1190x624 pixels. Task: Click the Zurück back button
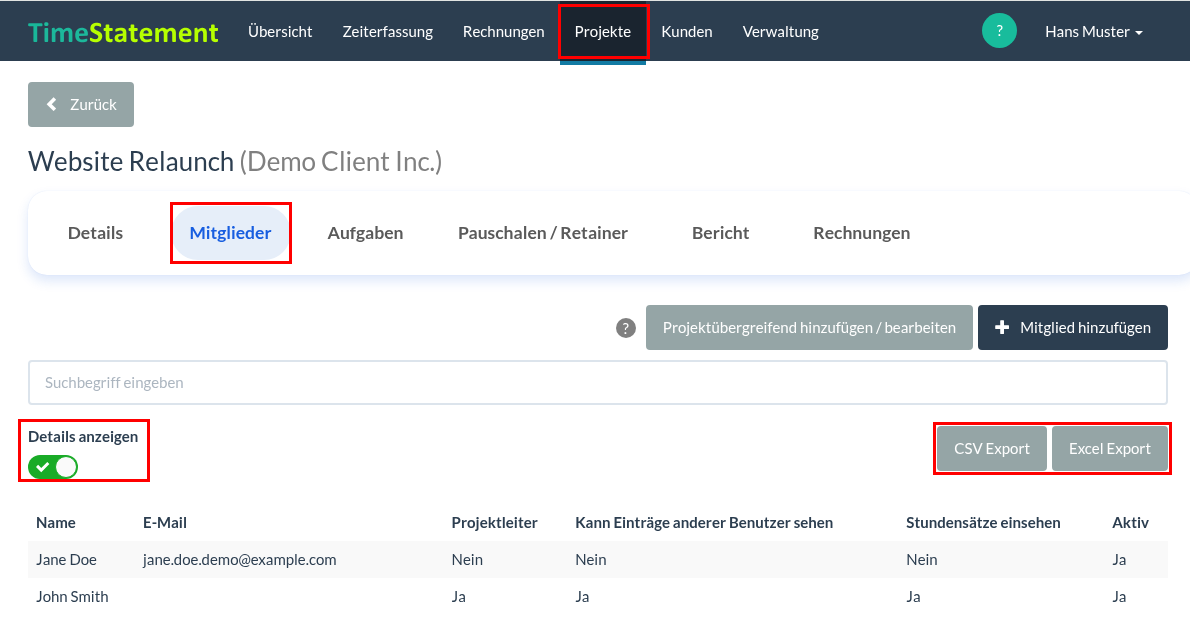[x=81, y=105]
